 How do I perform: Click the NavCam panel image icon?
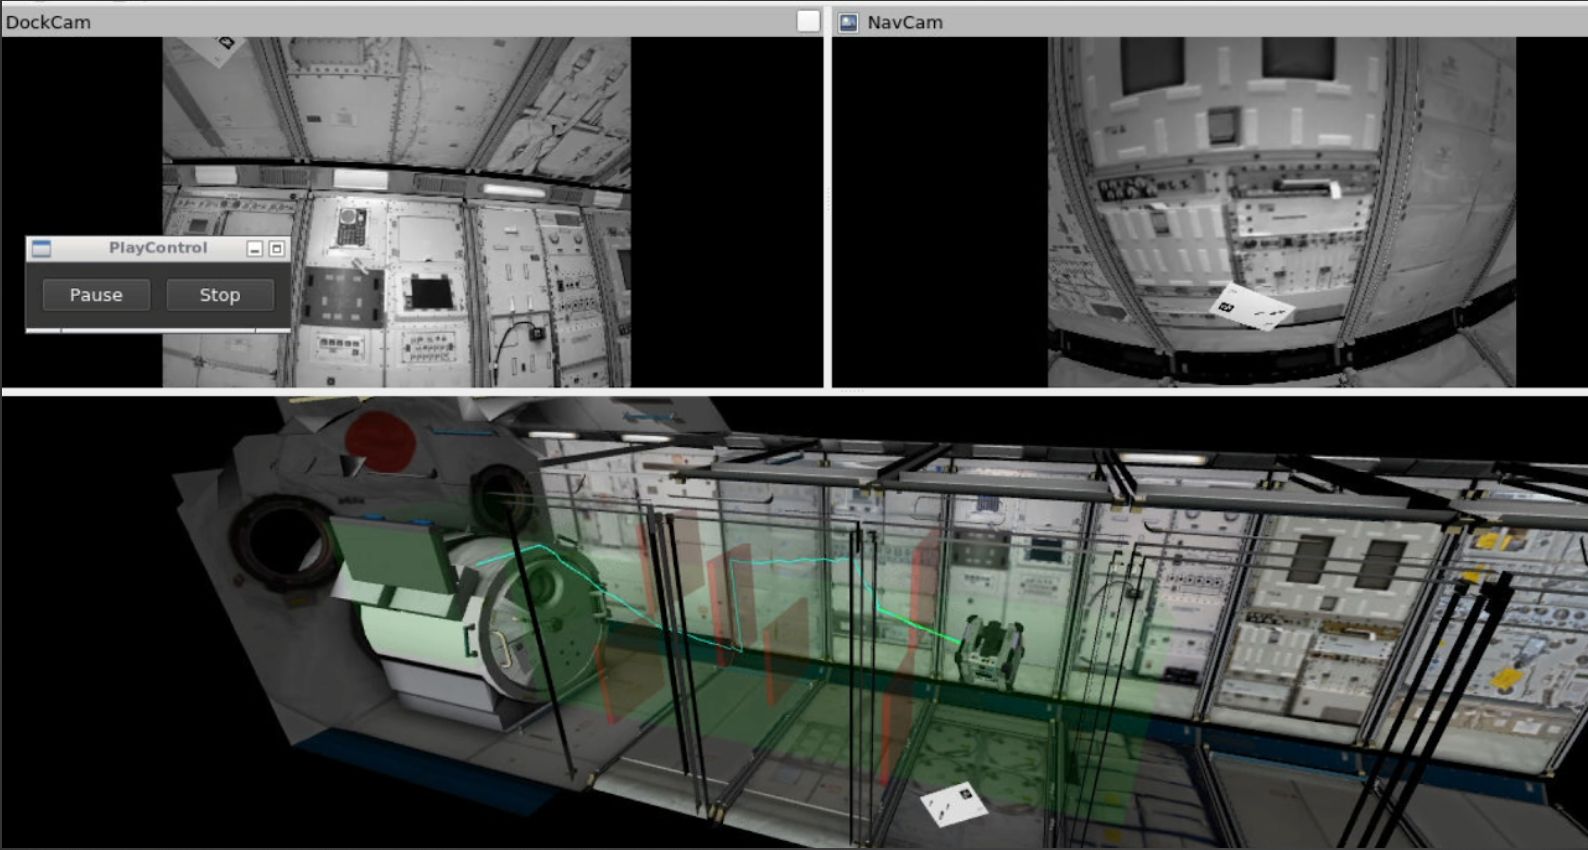click(848, 22)
